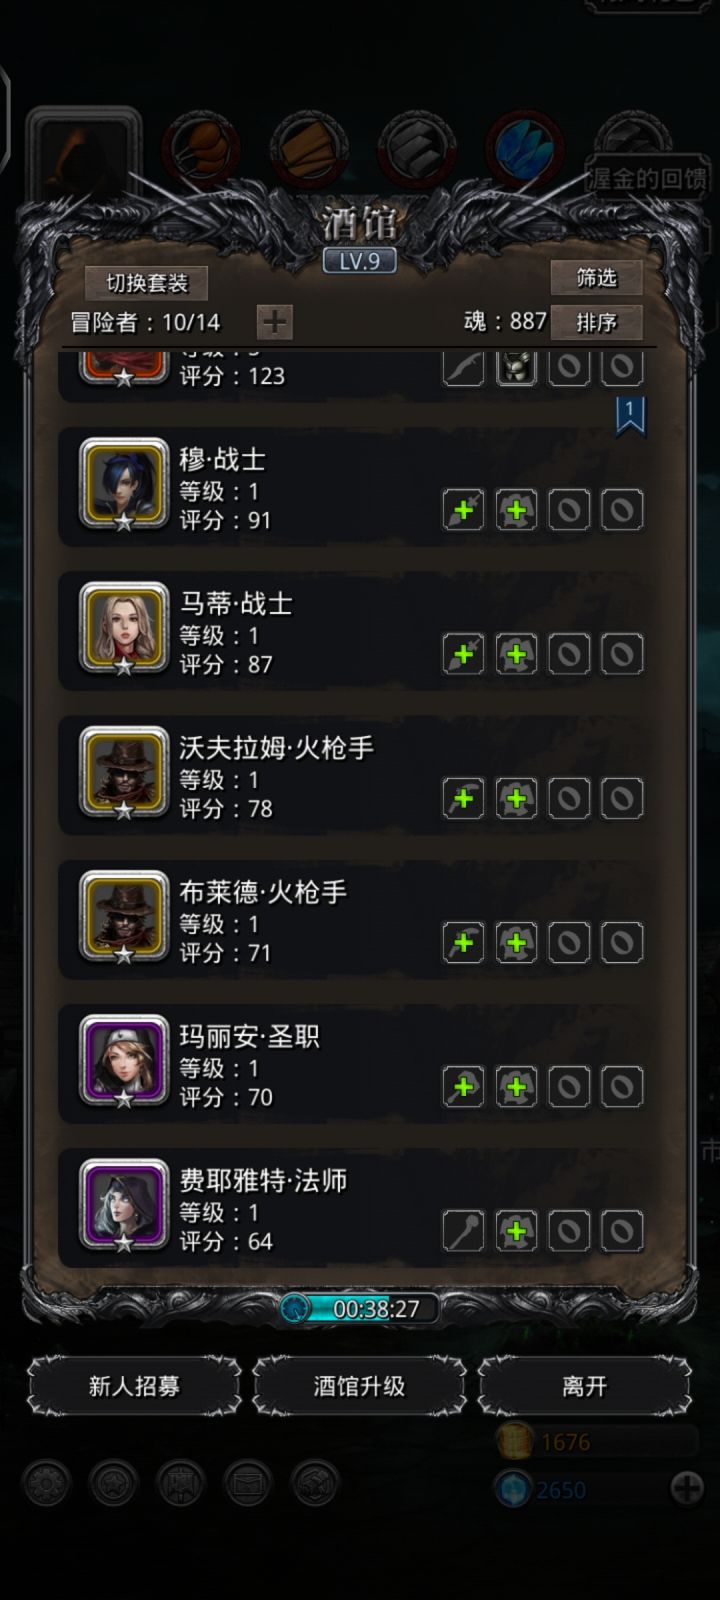The height and width of the screenshot is (1600, 720).
Task: Equip weapon on 玛丽安·圣职
Action: tap(463, 1086)
